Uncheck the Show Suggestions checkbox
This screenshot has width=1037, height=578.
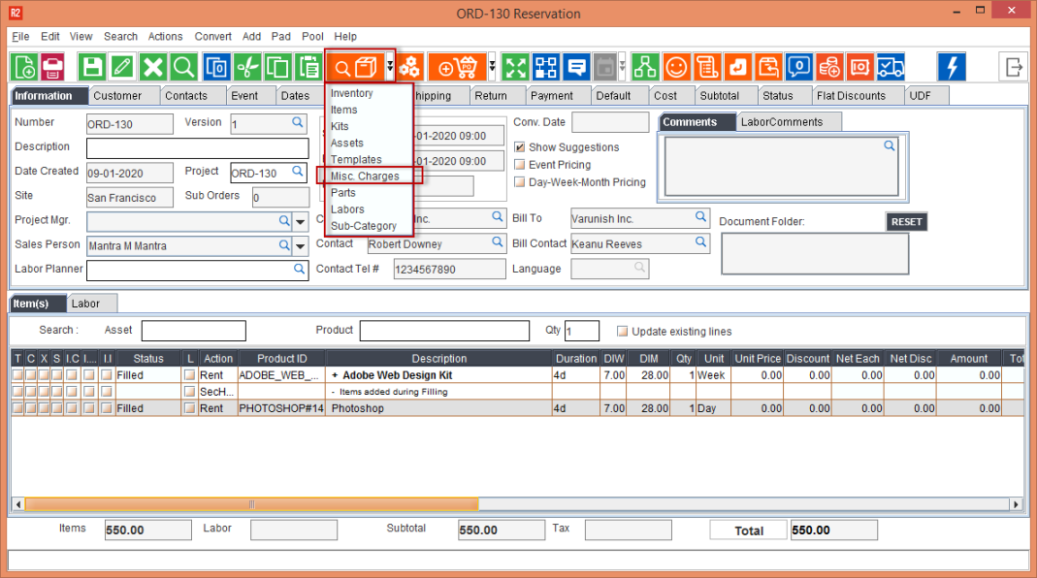pos(520,147)
